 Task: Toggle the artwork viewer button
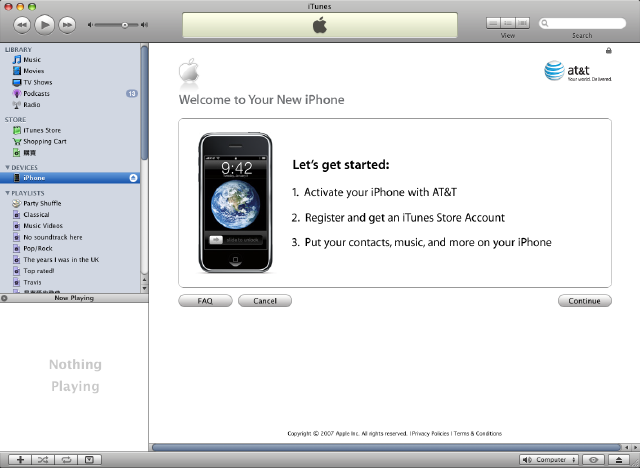point(89,460)
